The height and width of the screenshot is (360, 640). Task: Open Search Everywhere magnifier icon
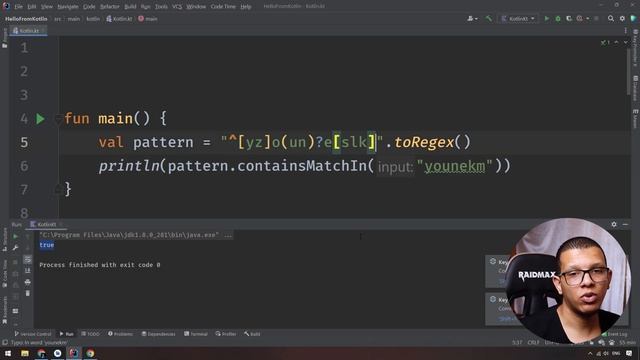tap(611, 18)
